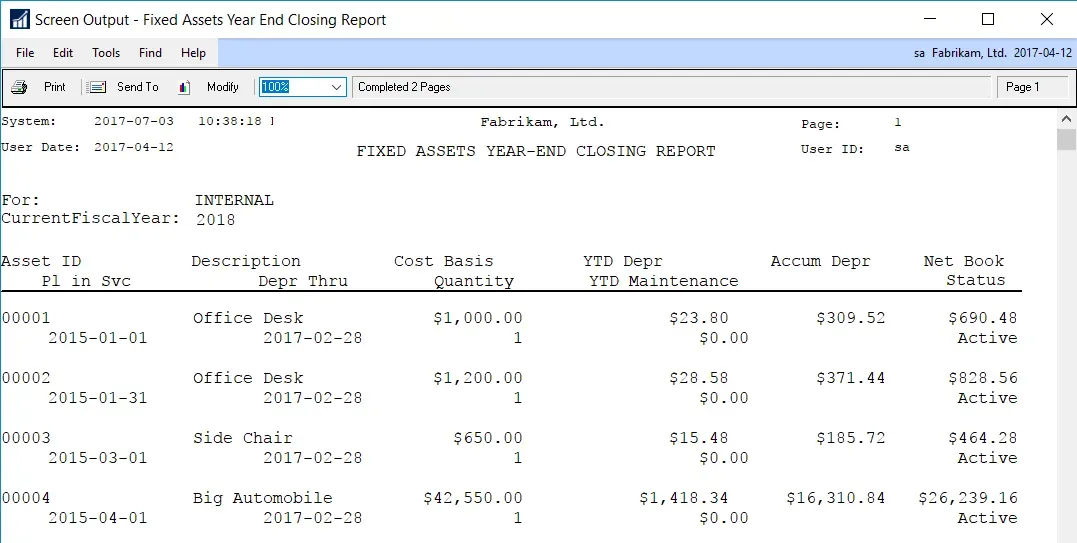Click the application icon in title bar
The height and width of the screenshot is (543, 1077).
click(19, 19)
